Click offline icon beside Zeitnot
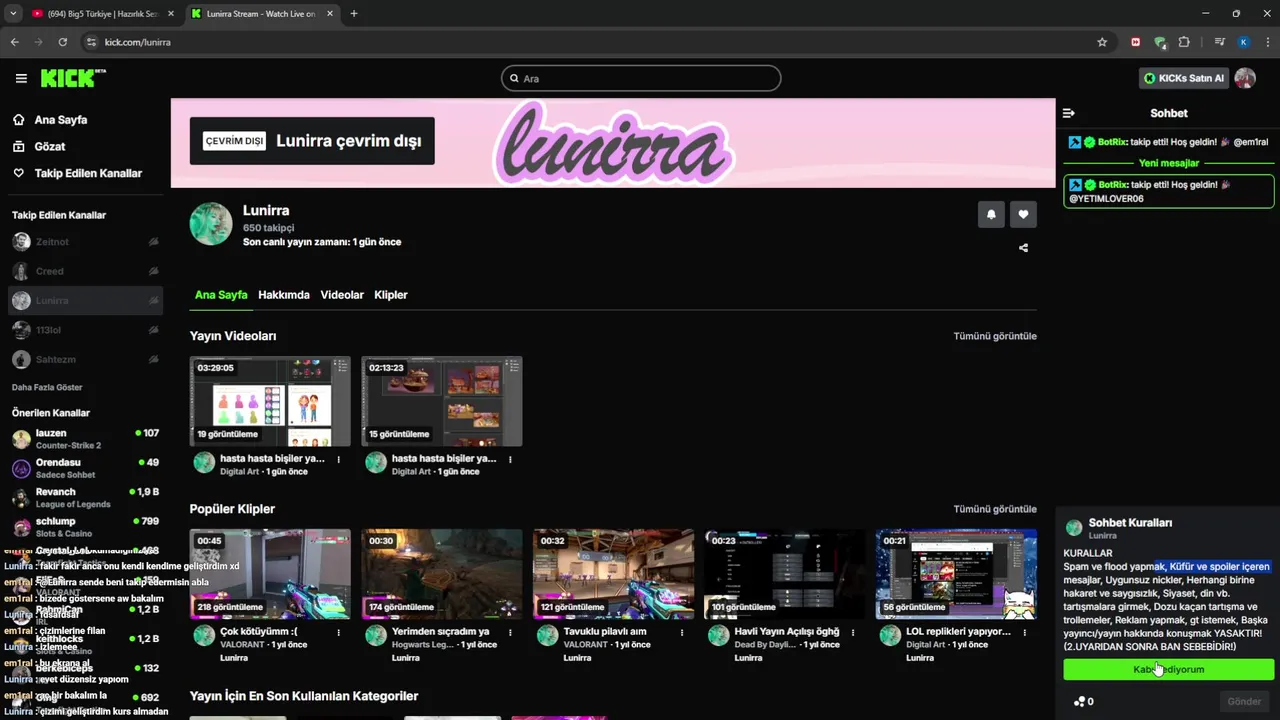This screenshot has width=1280, height=720. tap(154, 242)
